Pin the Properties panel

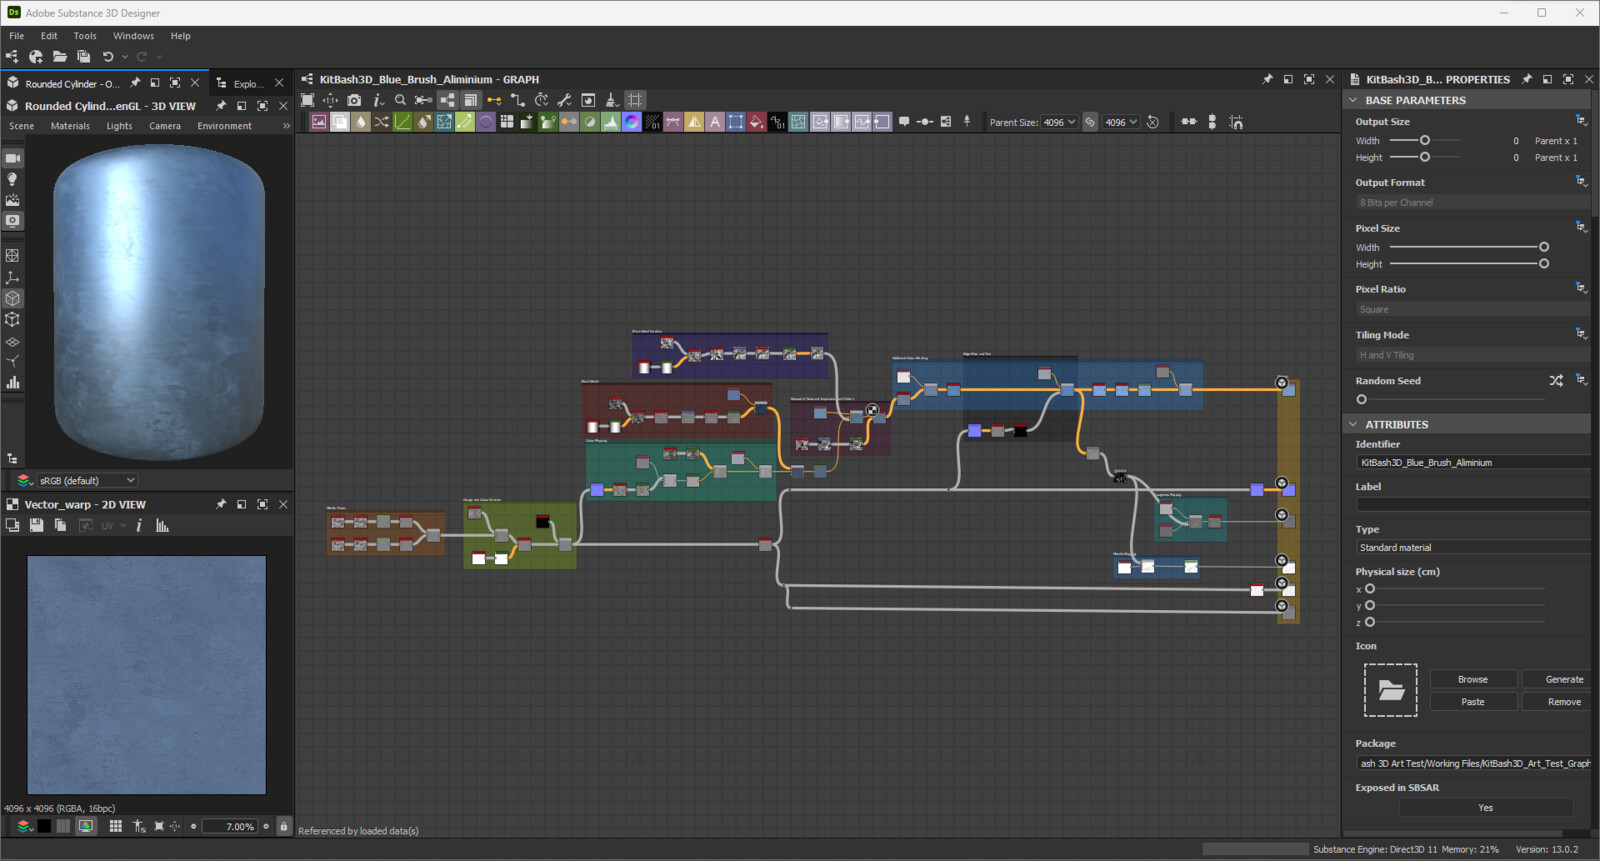(x=1527, y=79)
